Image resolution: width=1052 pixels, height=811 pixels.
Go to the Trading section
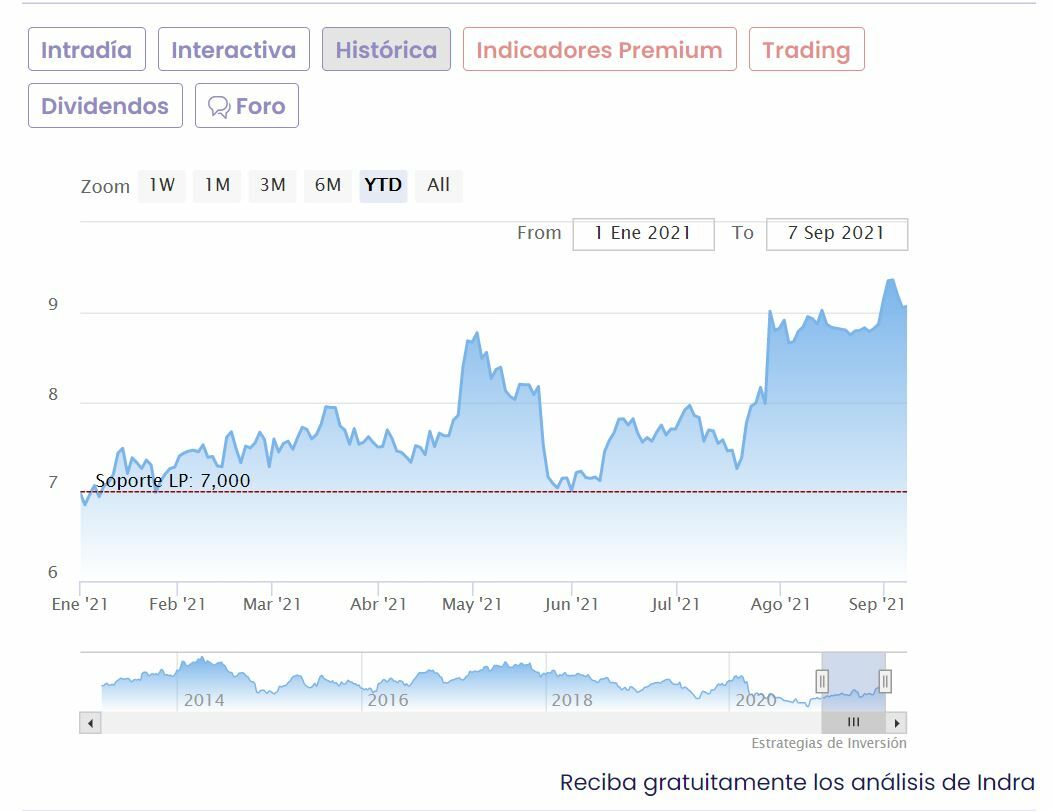tap(806, 50)
